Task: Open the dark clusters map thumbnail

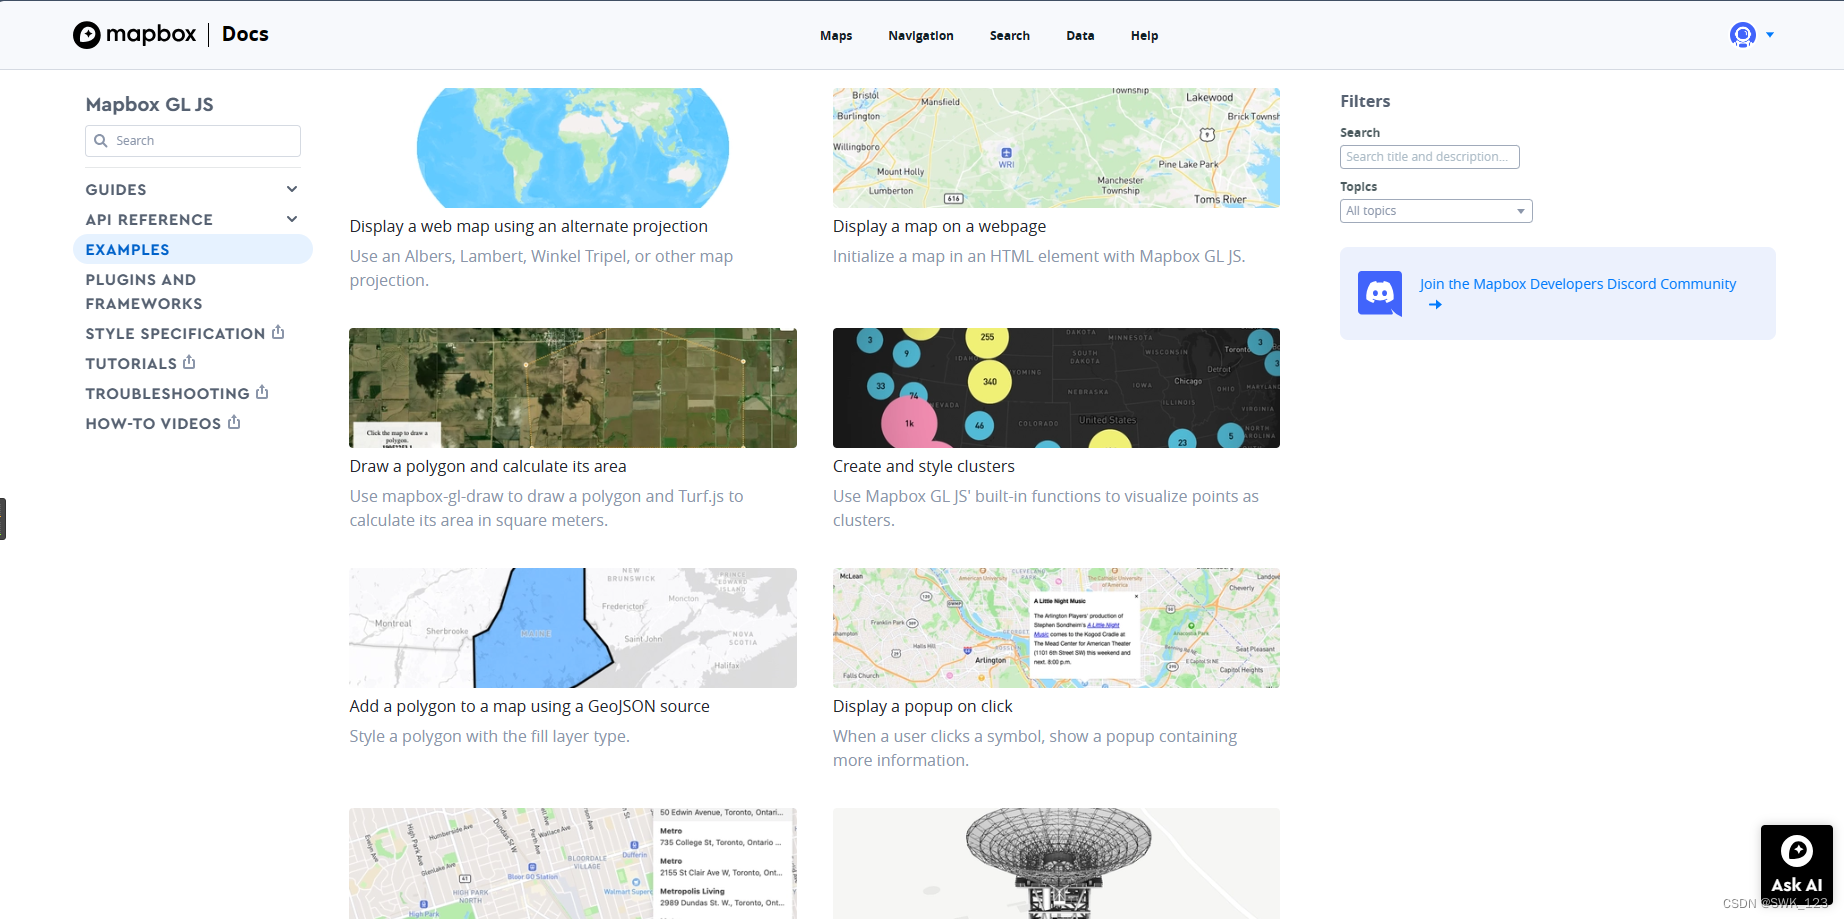Action: point(1056,388)
